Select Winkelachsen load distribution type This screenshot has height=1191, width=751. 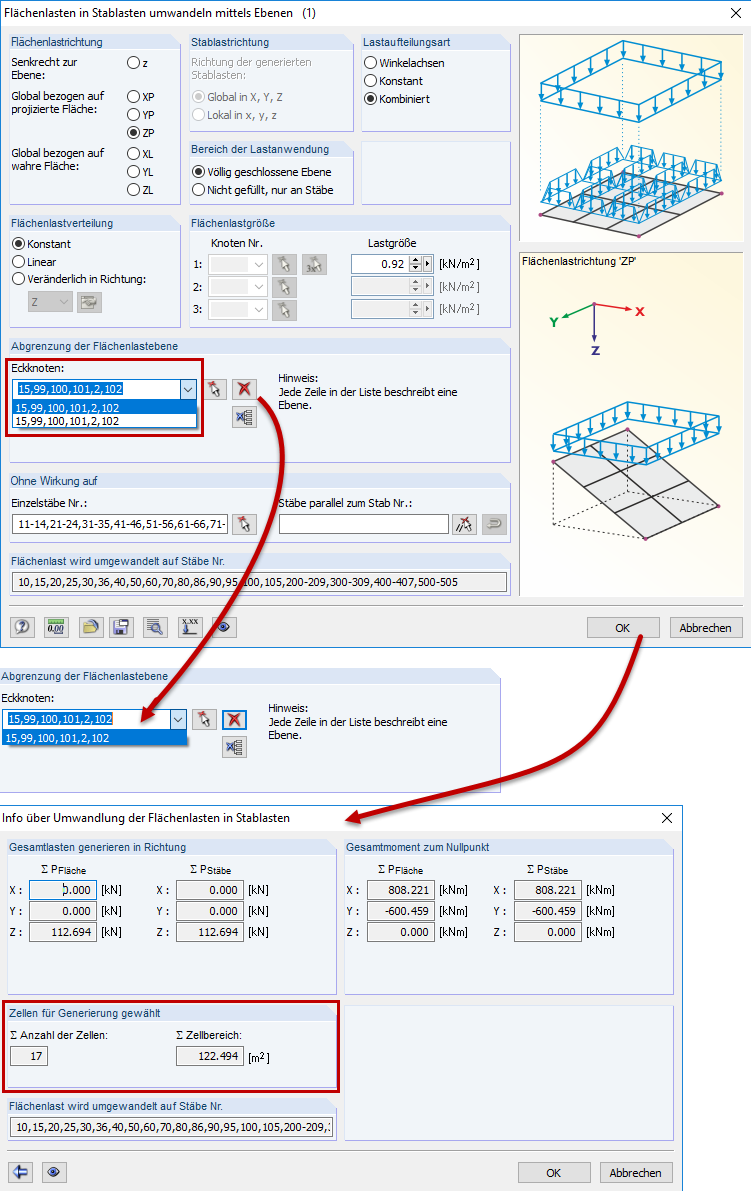(x=371, y=62)
